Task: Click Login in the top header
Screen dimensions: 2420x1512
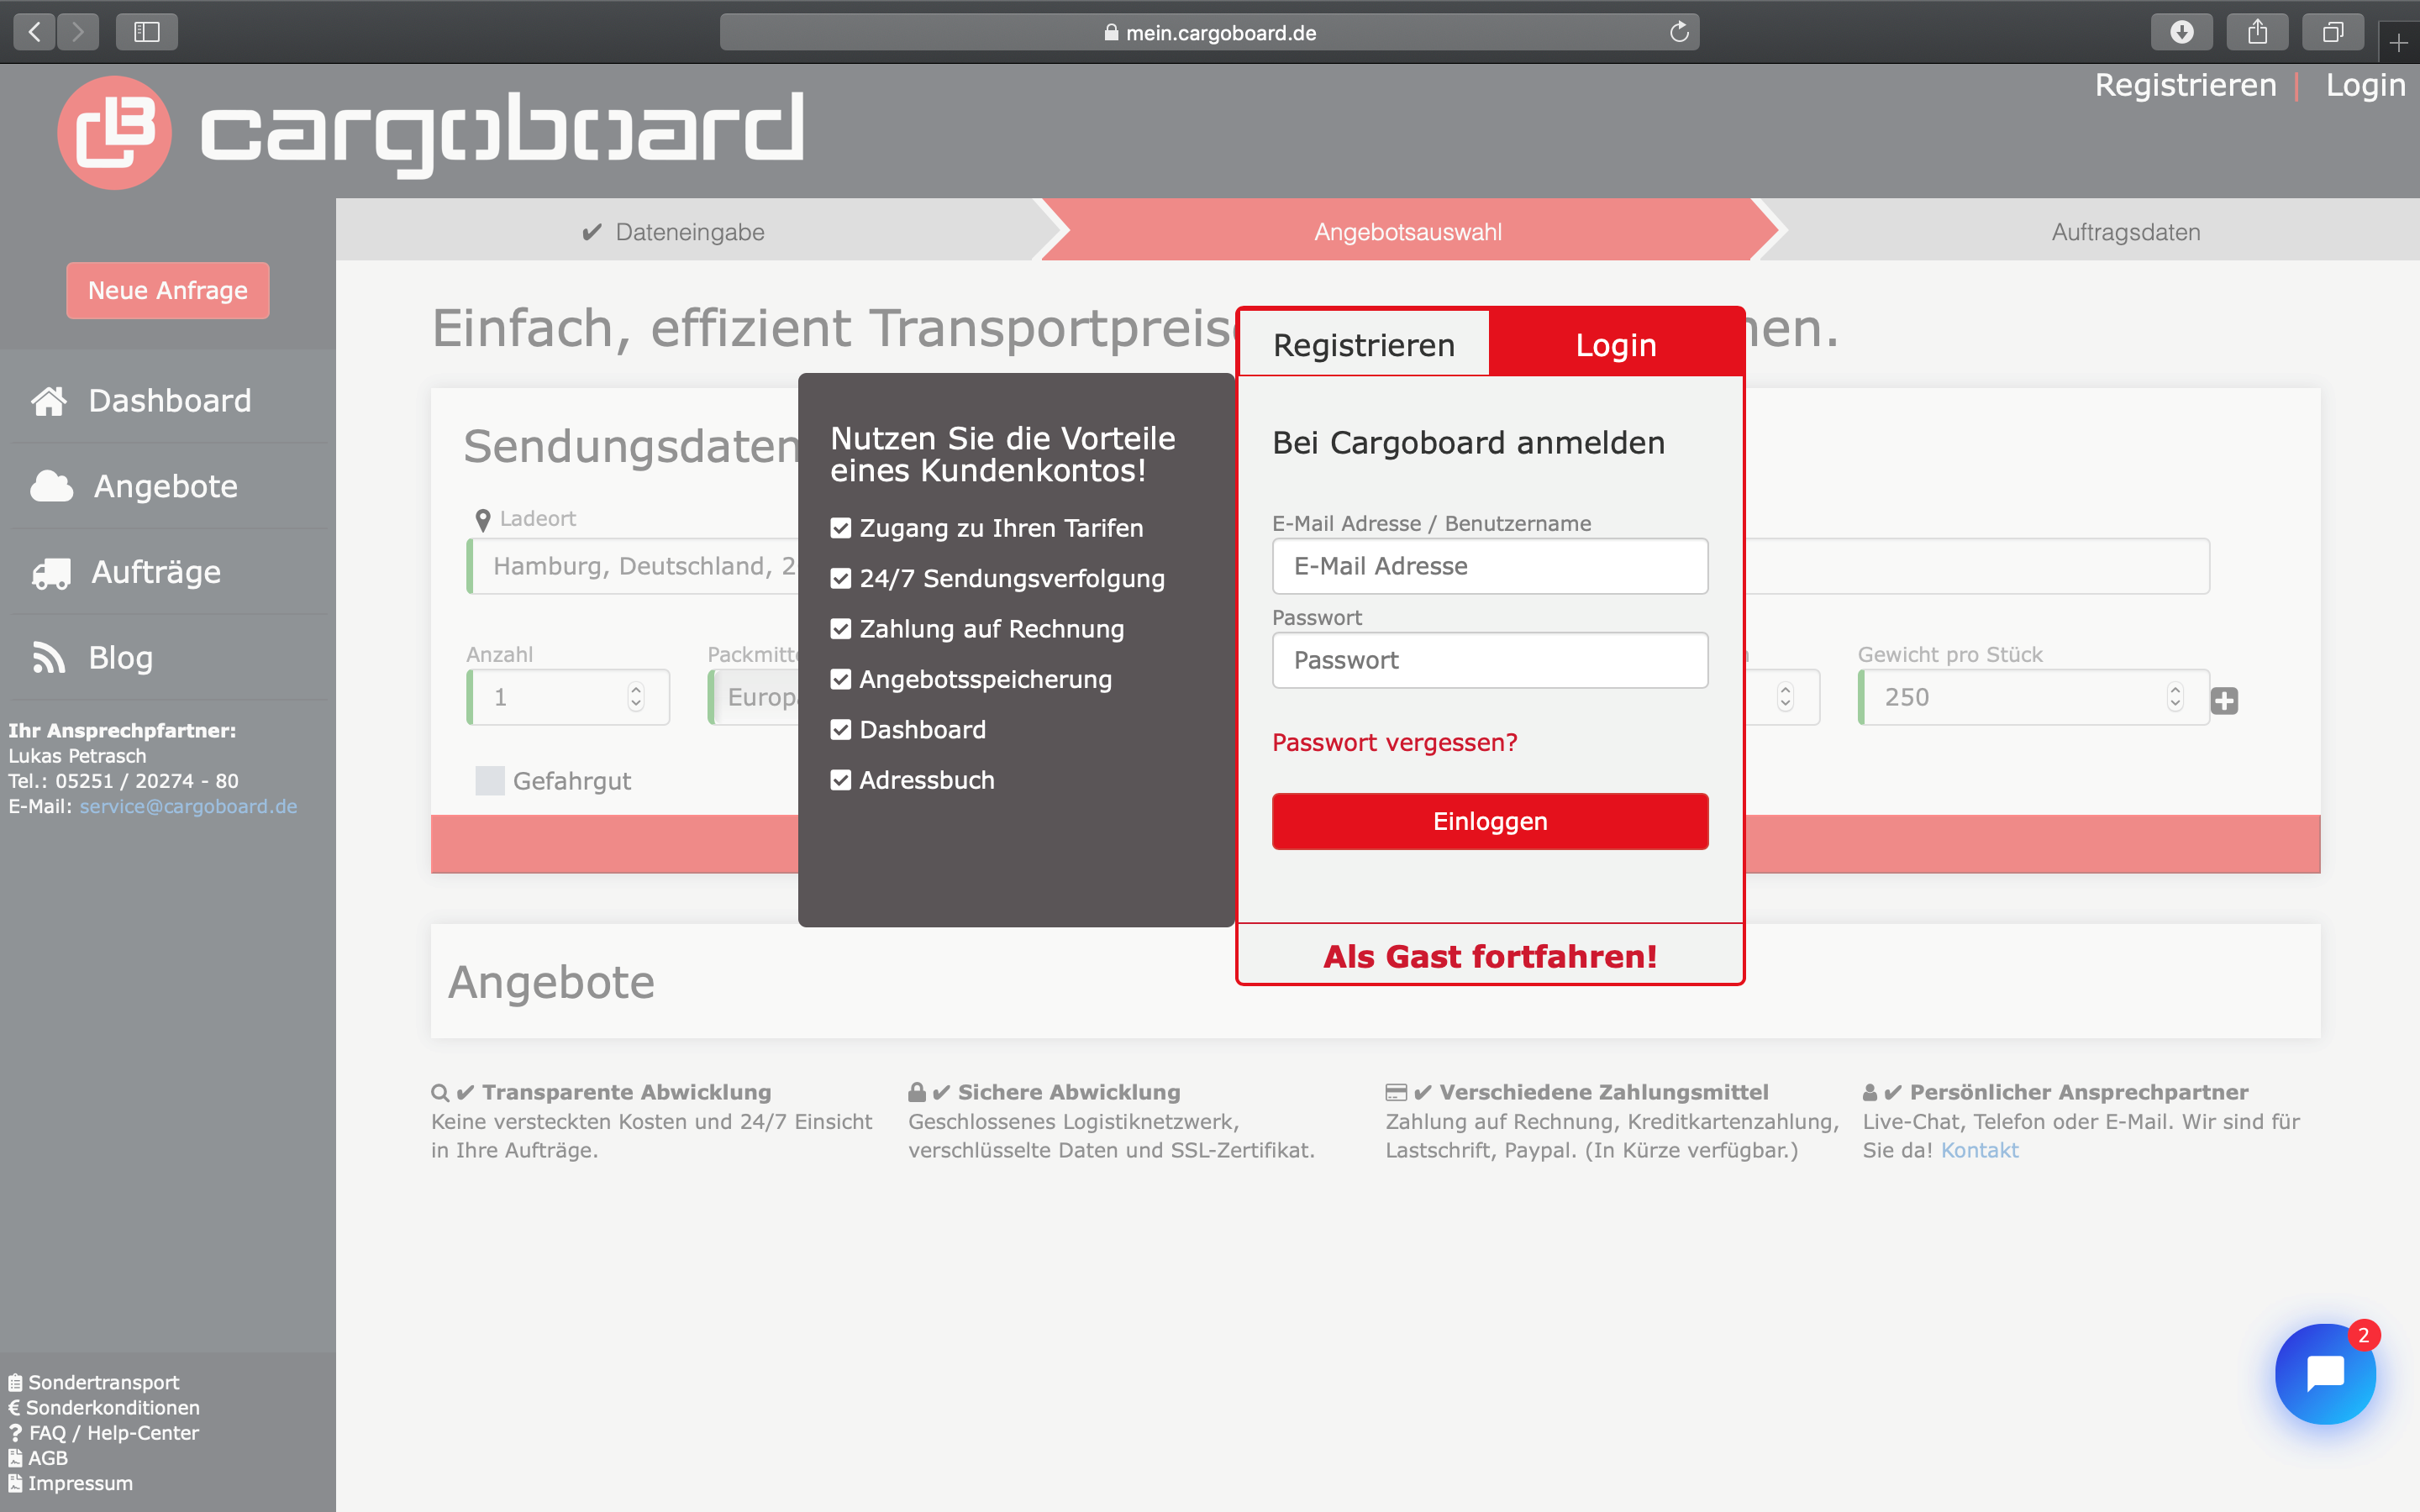Action: [x=2365, y=85]
